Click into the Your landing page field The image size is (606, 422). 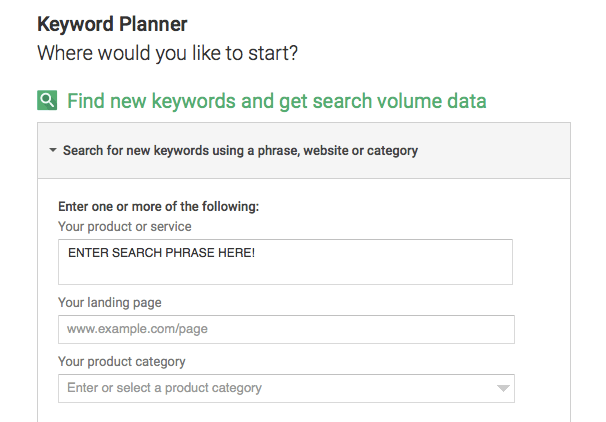coord(286,329)
